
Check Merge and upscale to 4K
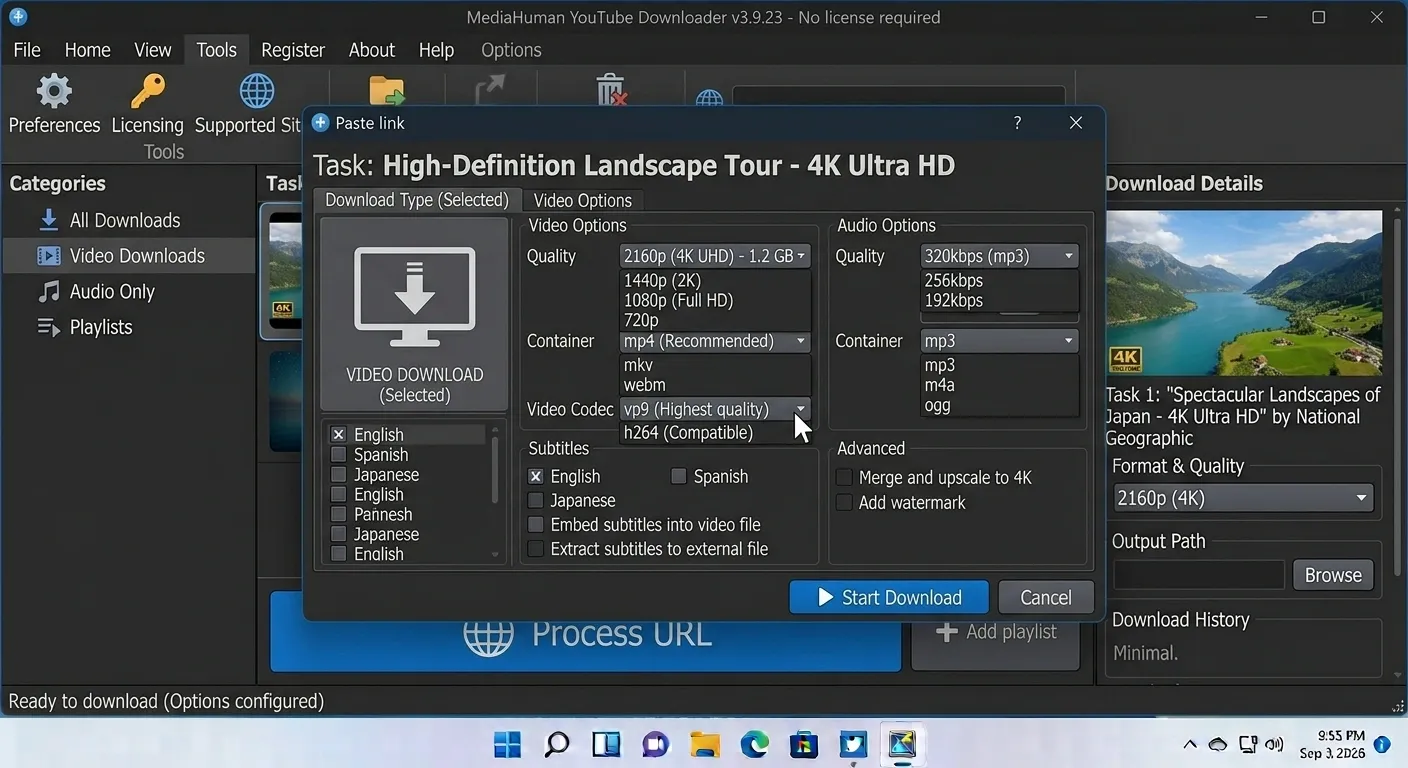click(844, 477)
